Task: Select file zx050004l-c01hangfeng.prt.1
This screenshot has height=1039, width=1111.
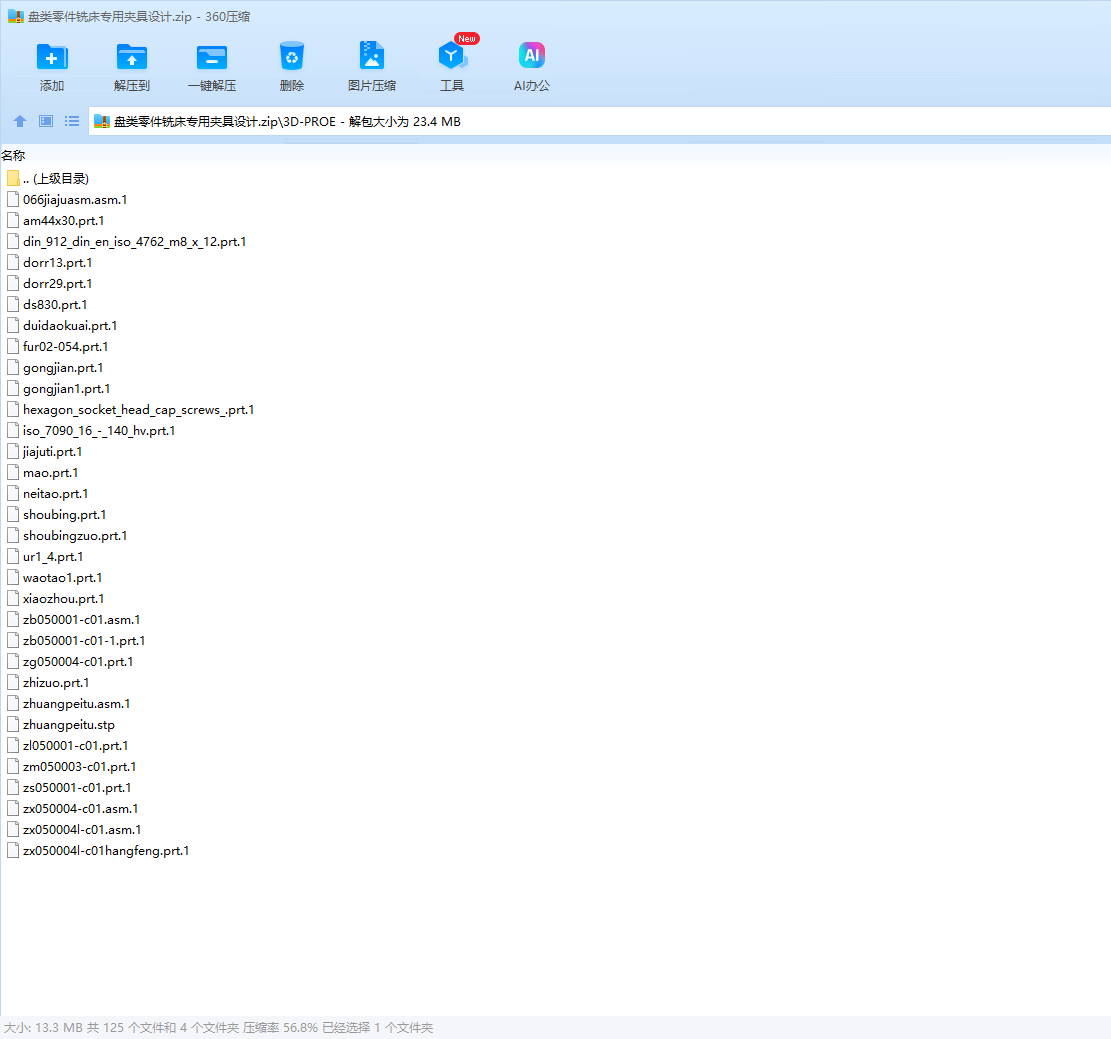Action: pos(98,850)
